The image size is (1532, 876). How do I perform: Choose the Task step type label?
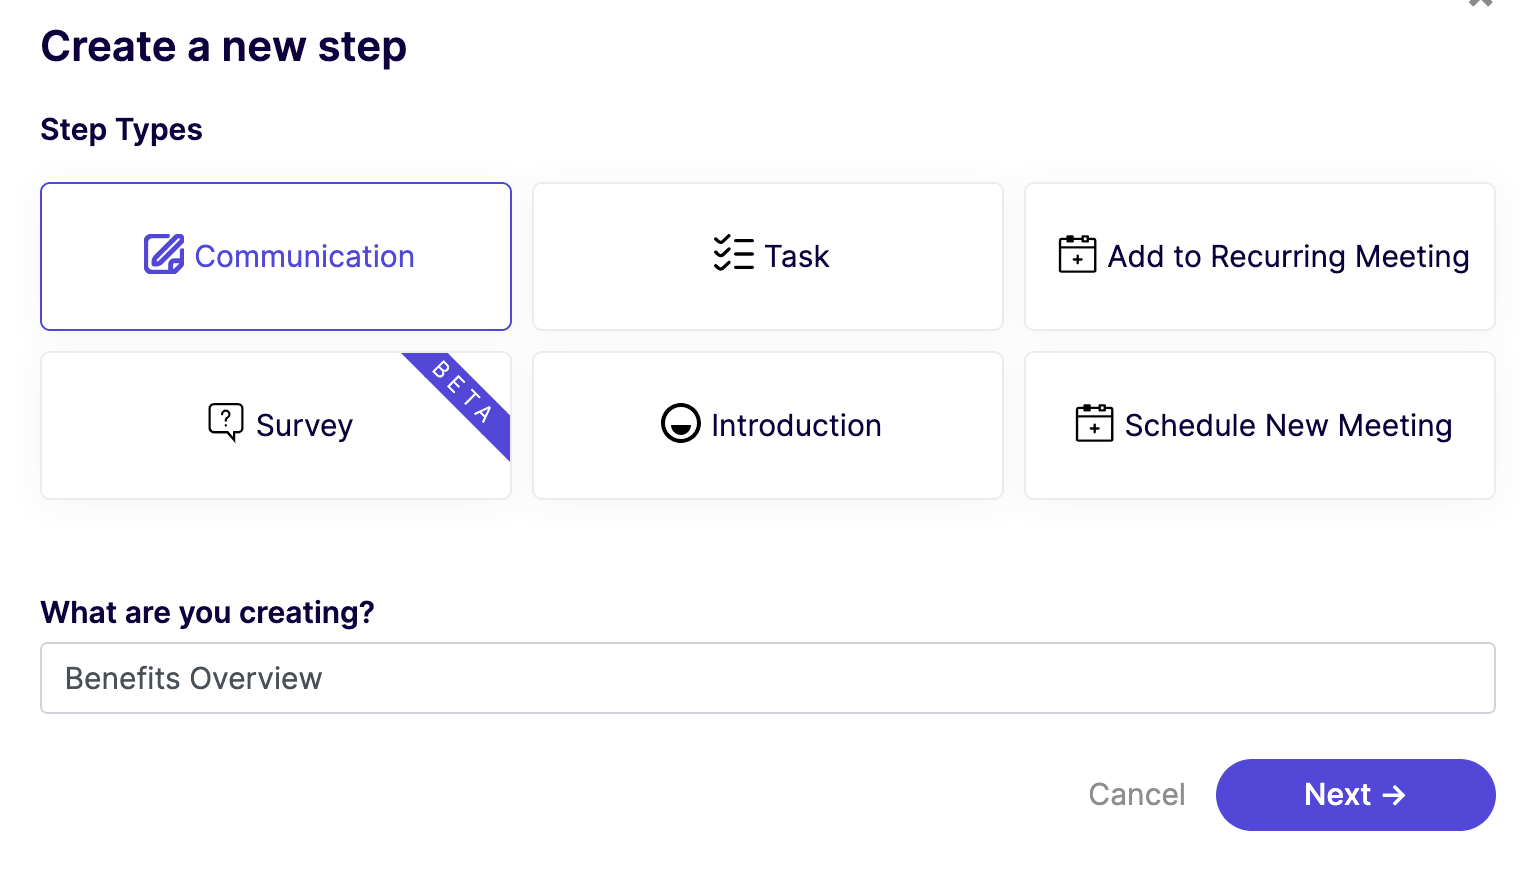pyautogui.click(x=797, y=256)
